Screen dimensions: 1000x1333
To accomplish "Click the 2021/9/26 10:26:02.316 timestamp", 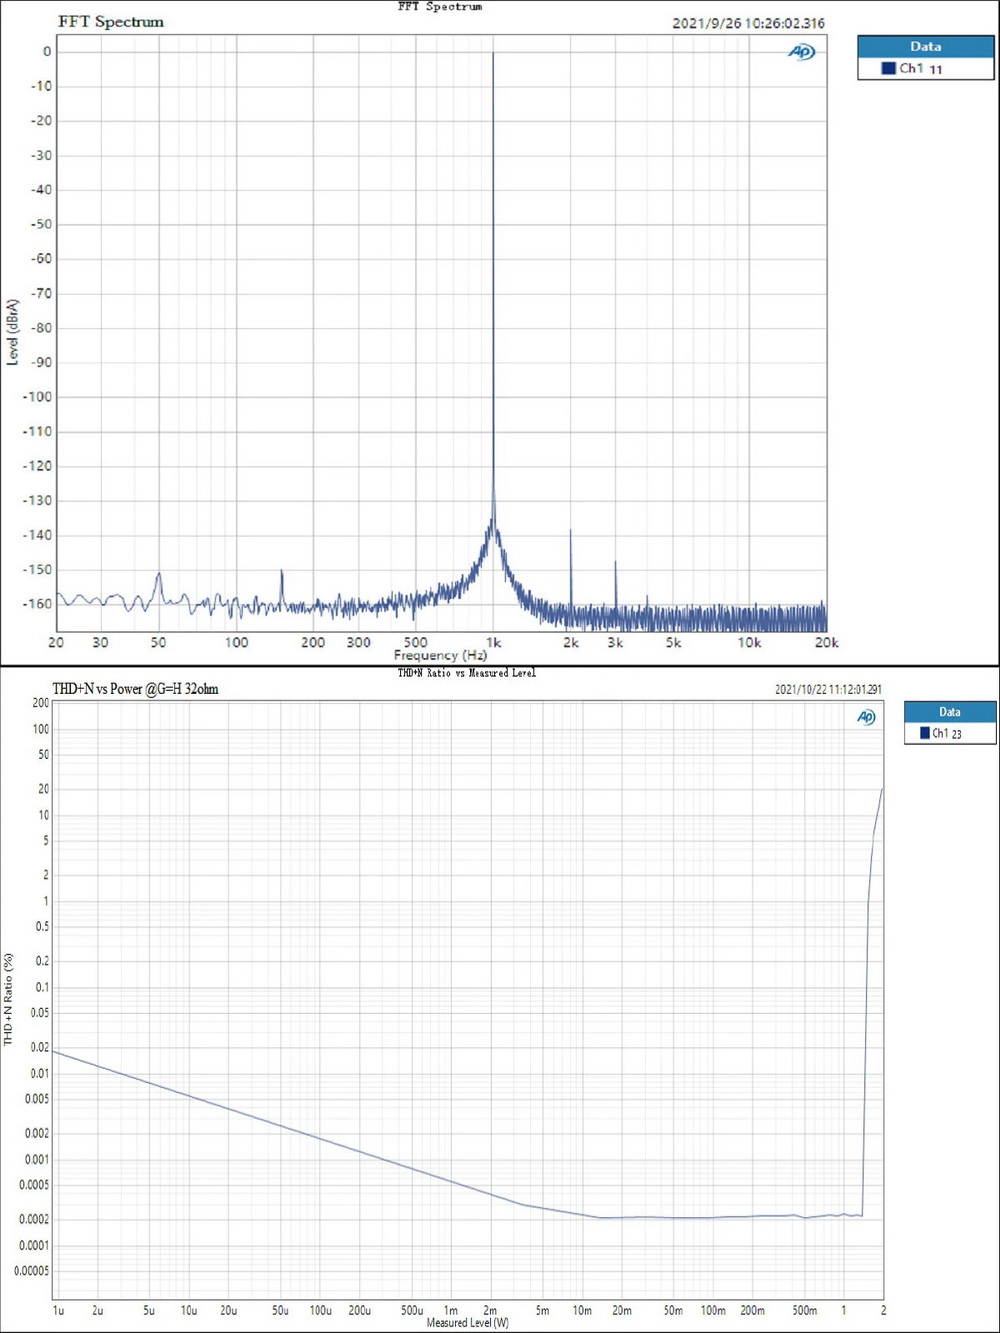I will pos(748,23).
